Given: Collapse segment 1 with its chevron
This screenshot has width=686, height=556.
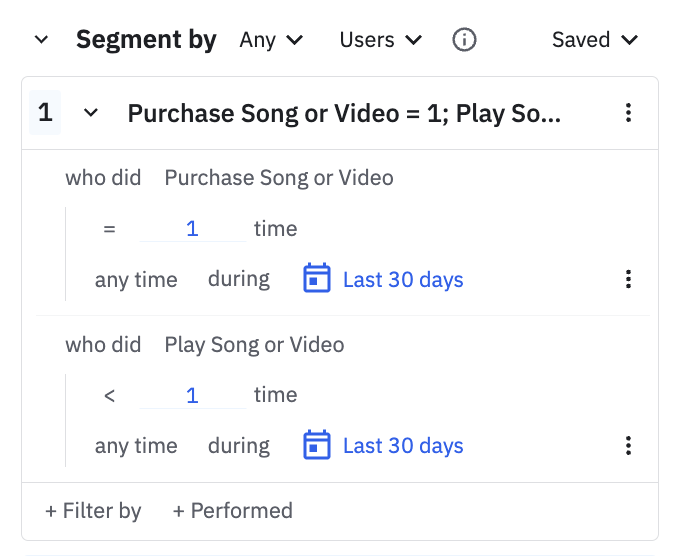Looking at the screenshot, I should [91, 113].
